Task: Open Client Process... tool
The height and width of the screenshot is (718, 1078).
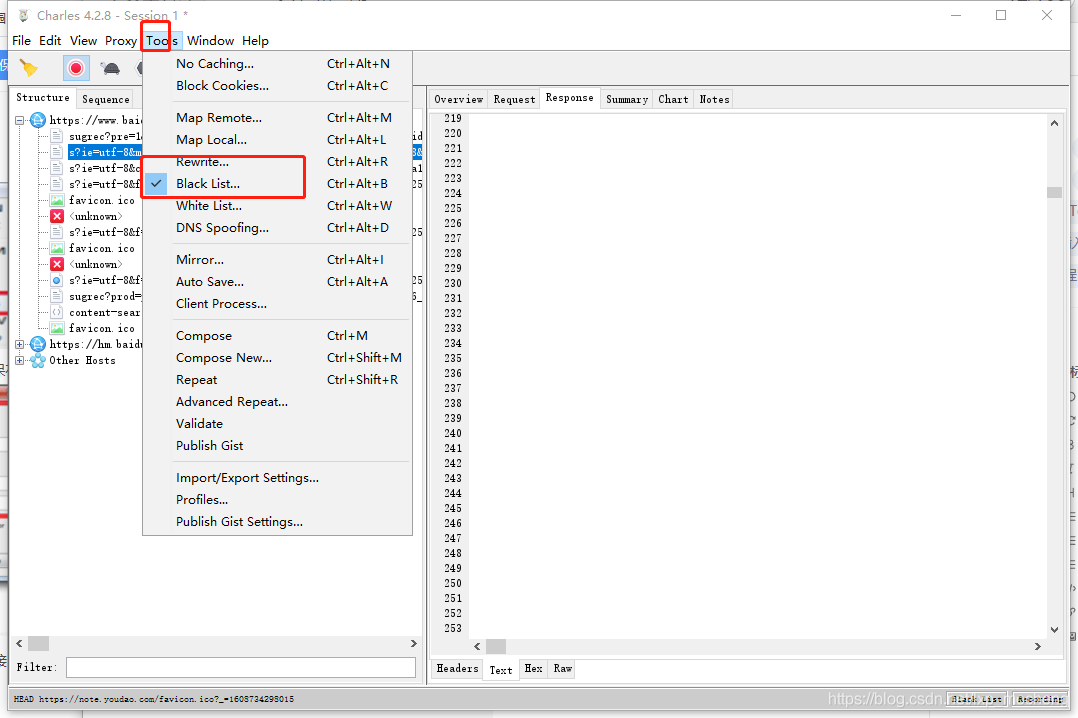Action: 277,303
